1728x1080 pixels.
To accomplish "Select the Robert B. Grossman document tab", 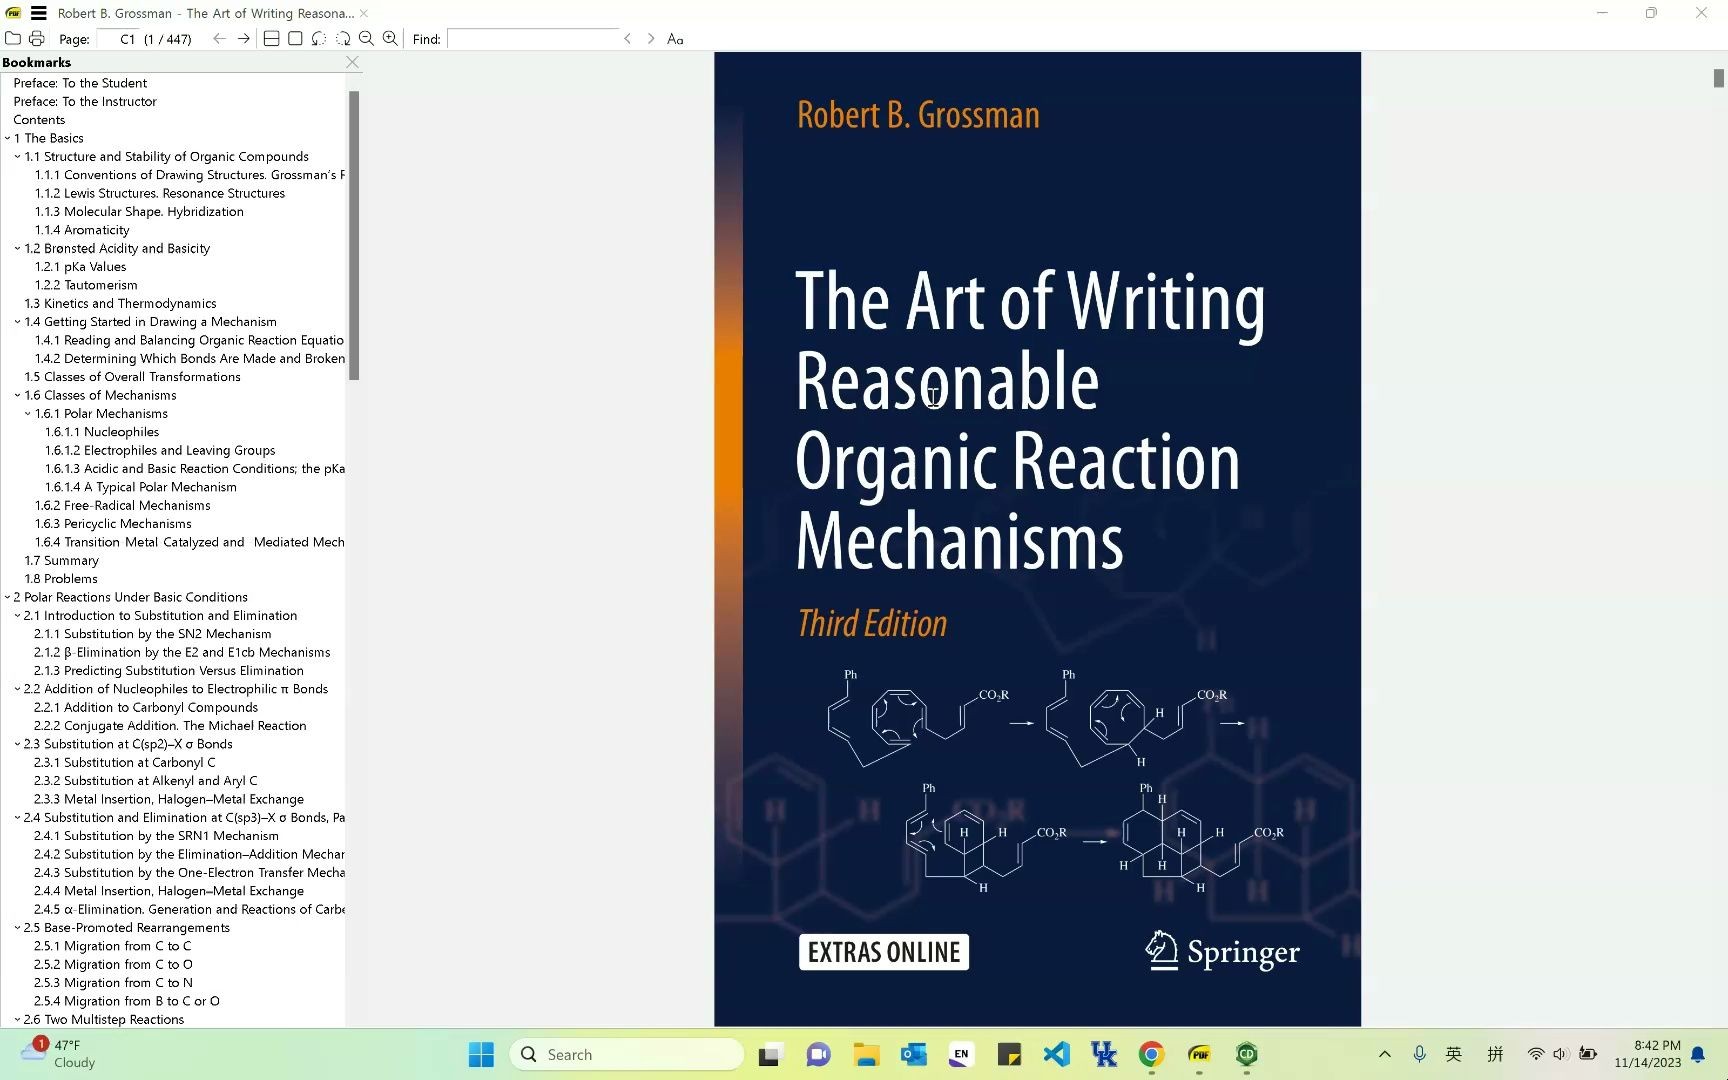I will (x=205, y=13).
